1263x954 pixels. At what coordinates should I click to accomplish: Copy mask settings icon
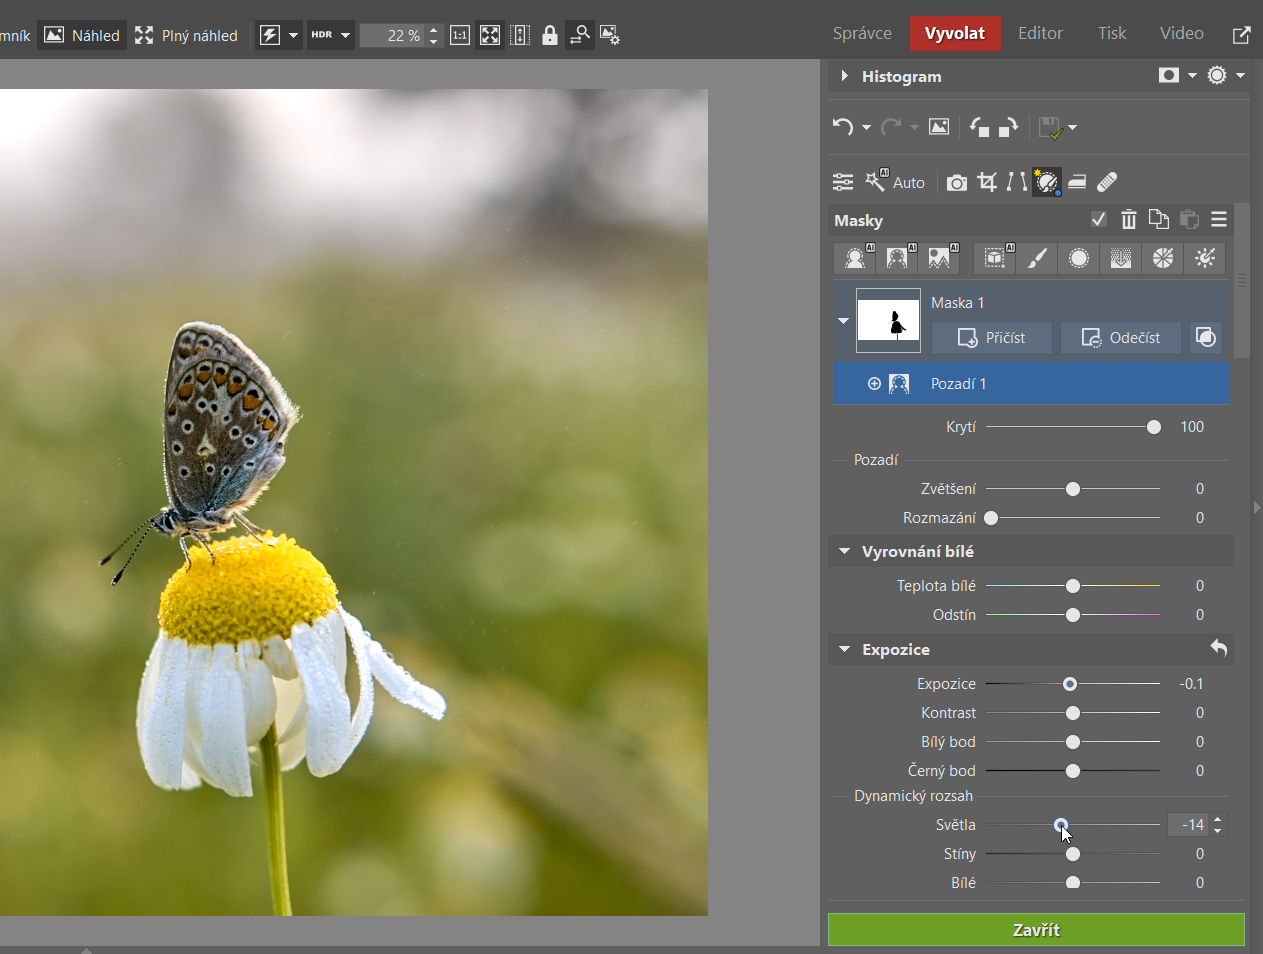click(1159, 220)
